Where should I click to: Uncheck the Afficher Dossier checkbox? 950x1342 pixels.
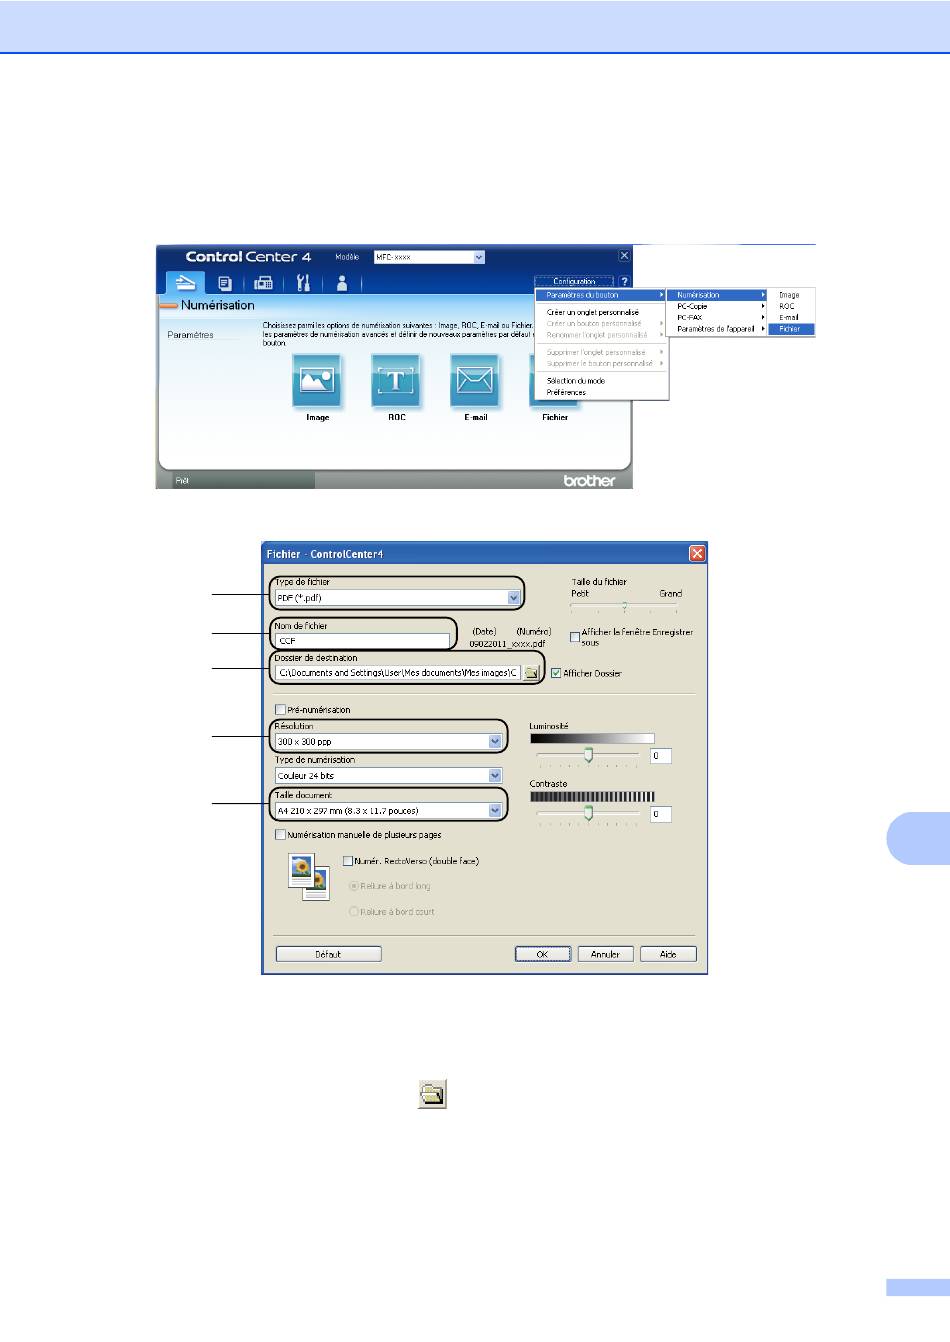click(x=556, y=673)
